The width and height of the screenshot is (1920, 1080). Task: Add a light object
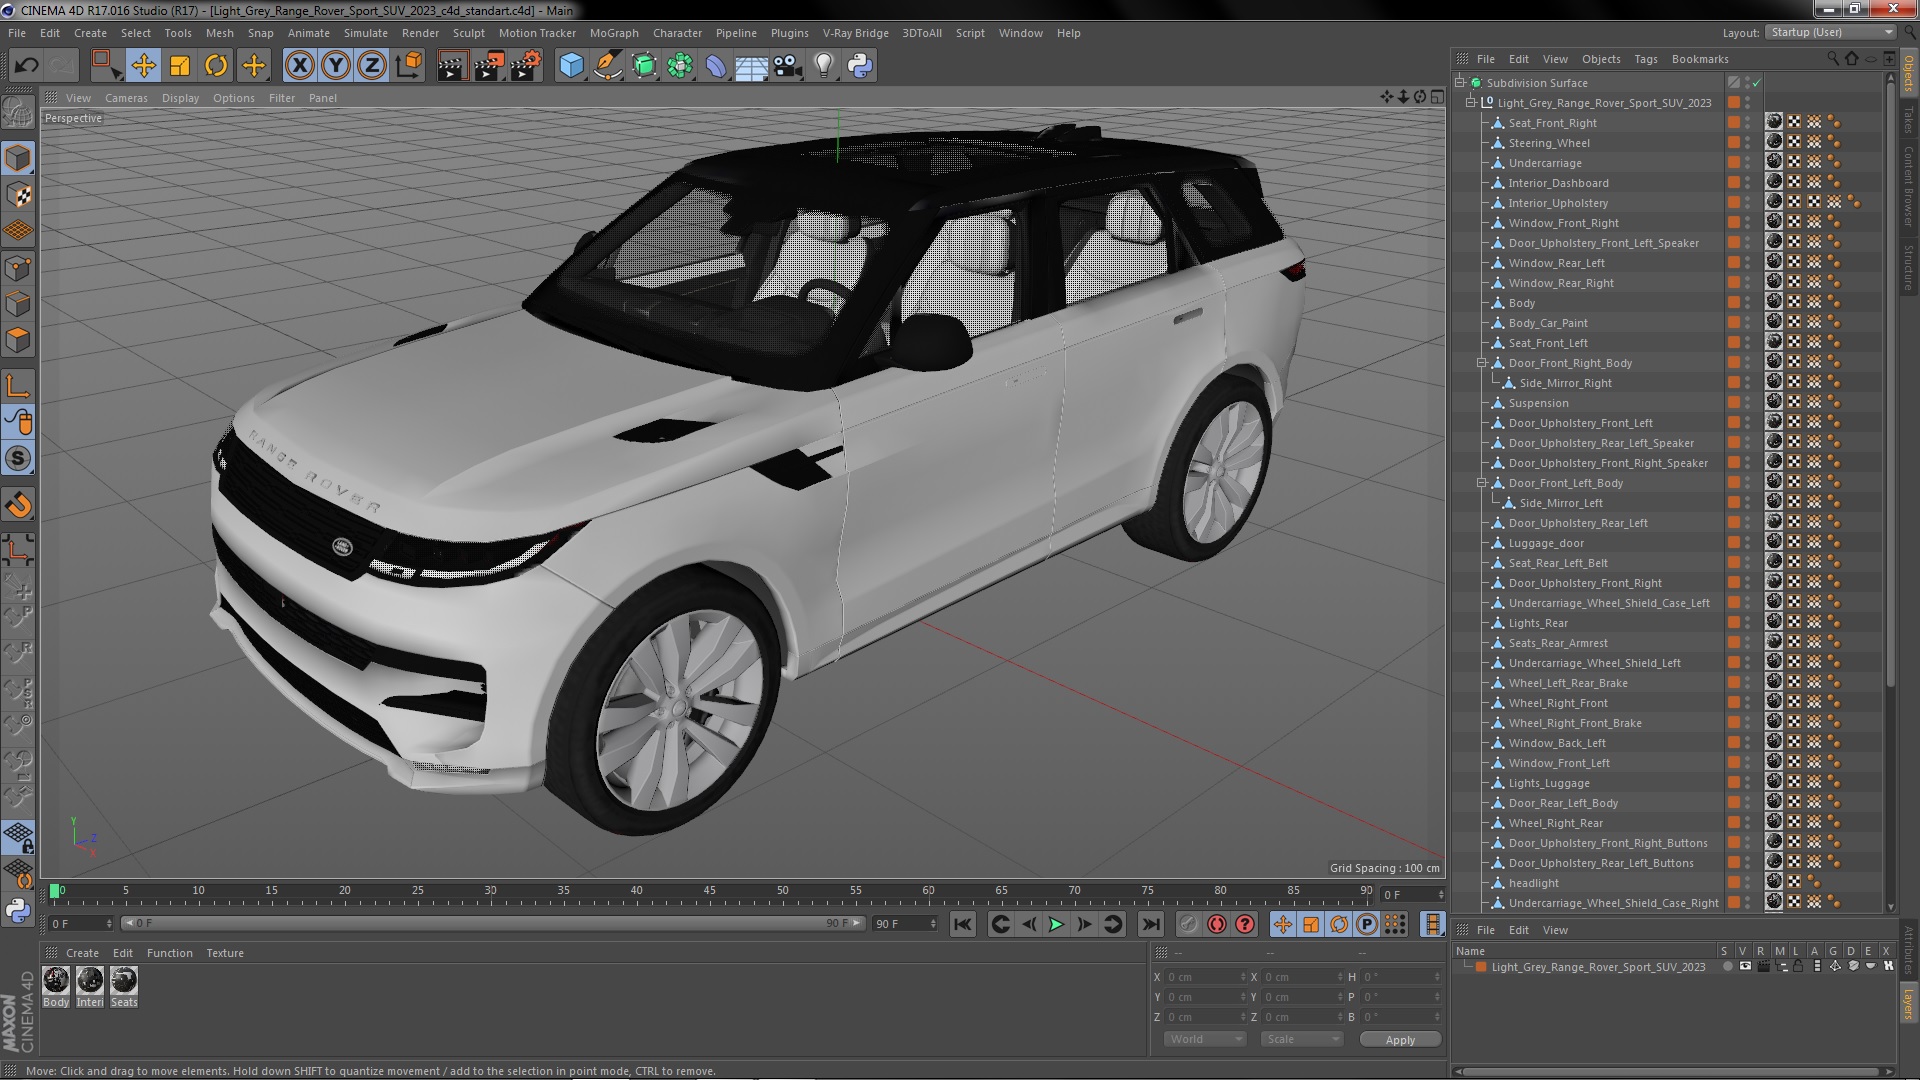pyautogui.click(x=824, y=66)
